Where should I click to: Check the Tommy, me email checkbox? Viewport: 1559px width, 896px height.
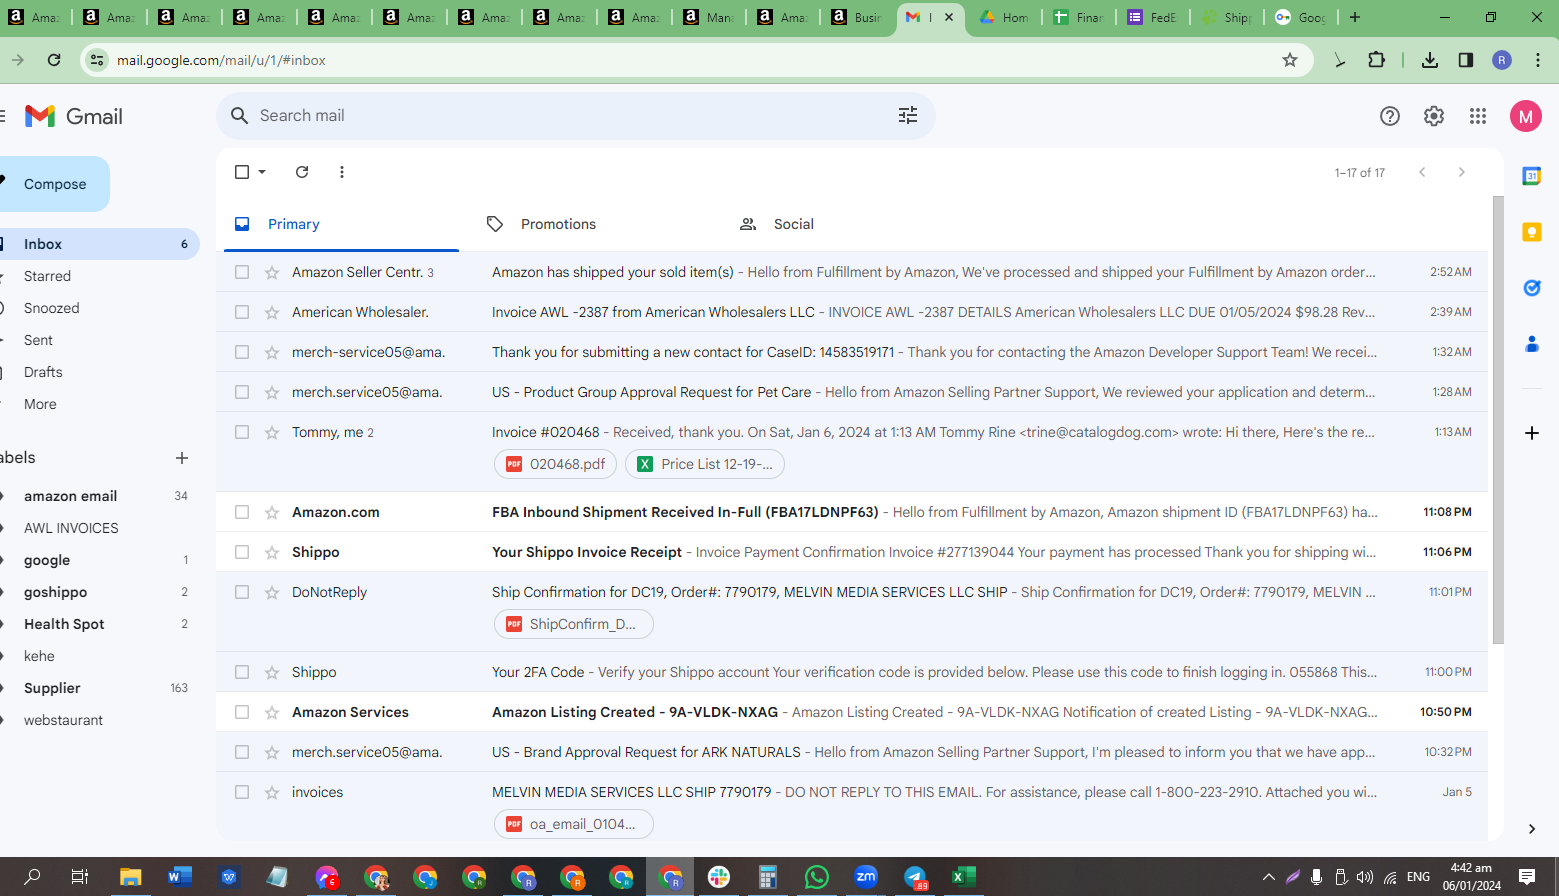[x=242, y=432]
